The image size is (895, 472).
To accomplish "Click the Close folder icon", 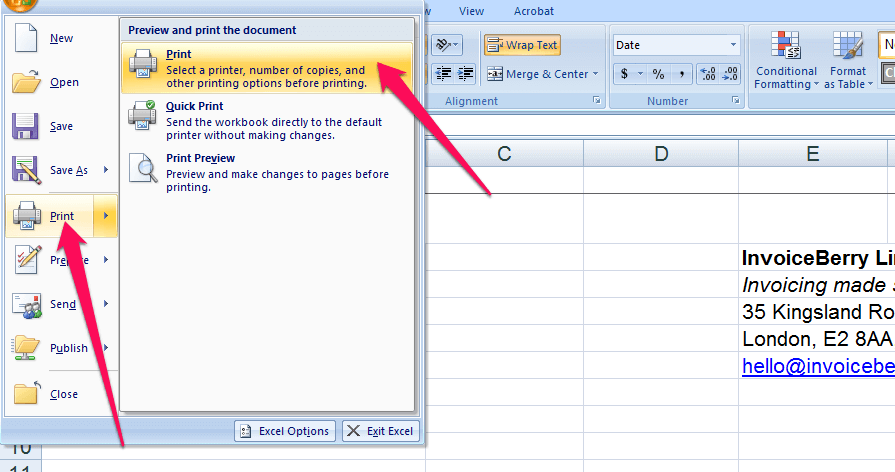I will click(x=27, y=393).
